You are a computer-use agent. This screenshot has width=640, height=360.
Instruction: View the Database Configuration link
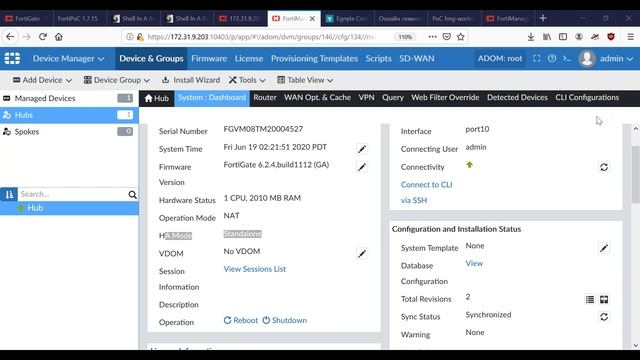tap(474, 263)
